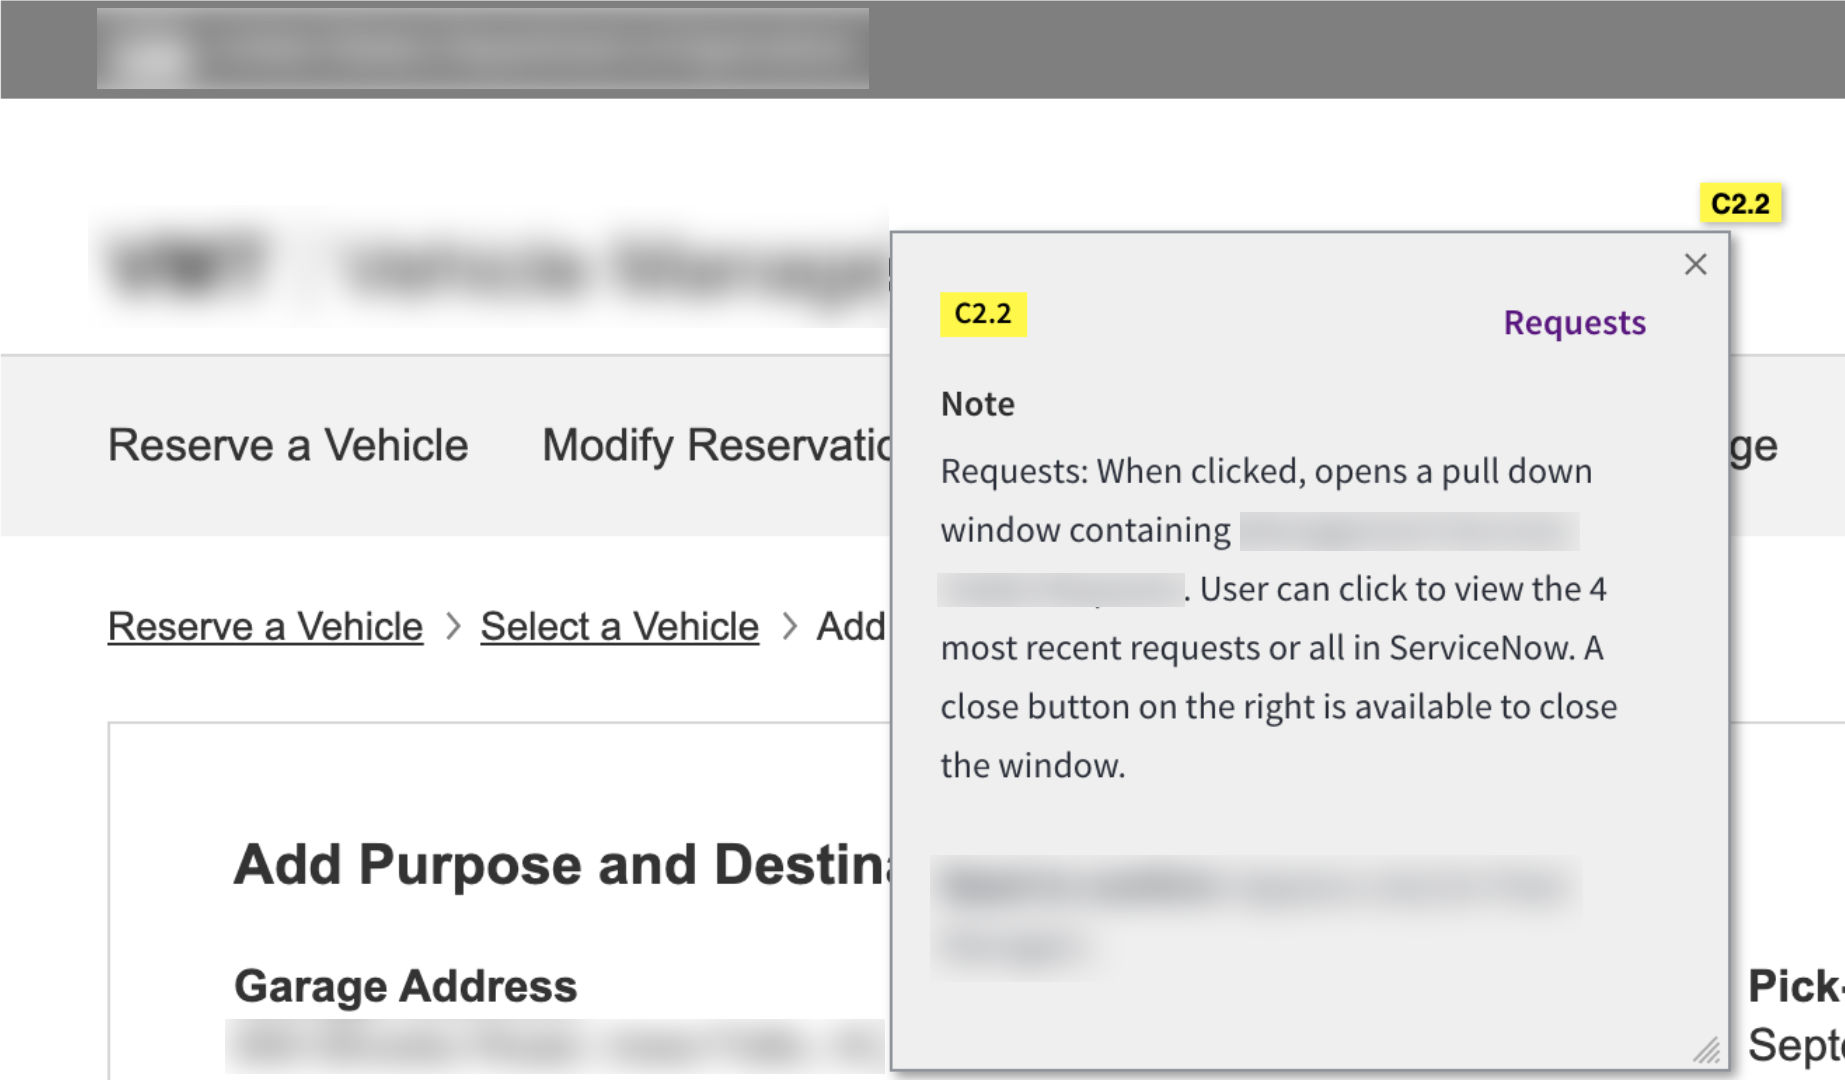The height and width of the screenshot is (1080, 1845).
Task: Grab the resize handle of the note popup
Action: click(x=1707, y=1049)
